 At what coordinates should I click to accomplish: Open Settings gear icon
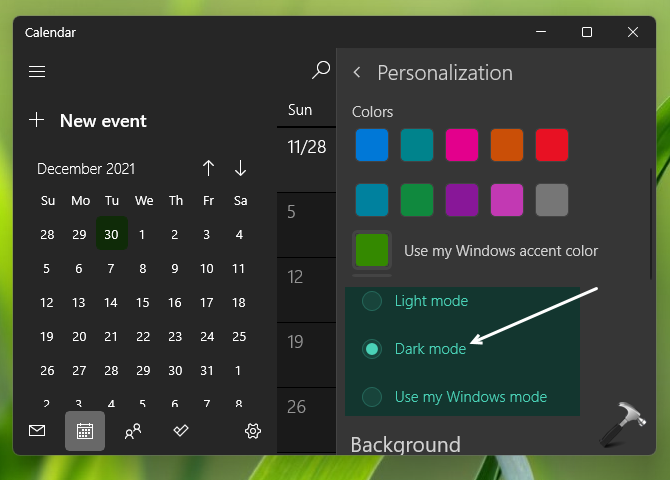[x=253, y=431]
